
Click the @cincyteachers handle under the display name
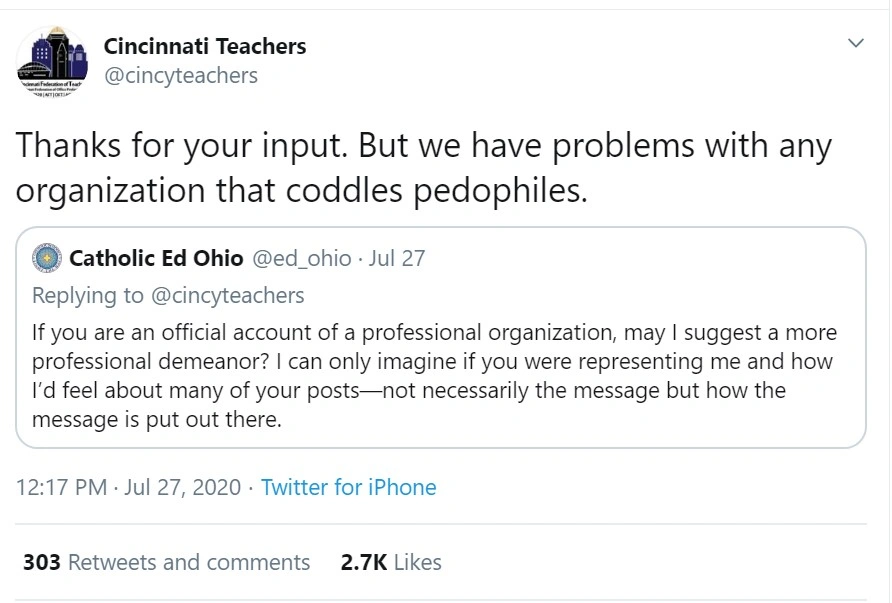(x=181, y=75)
